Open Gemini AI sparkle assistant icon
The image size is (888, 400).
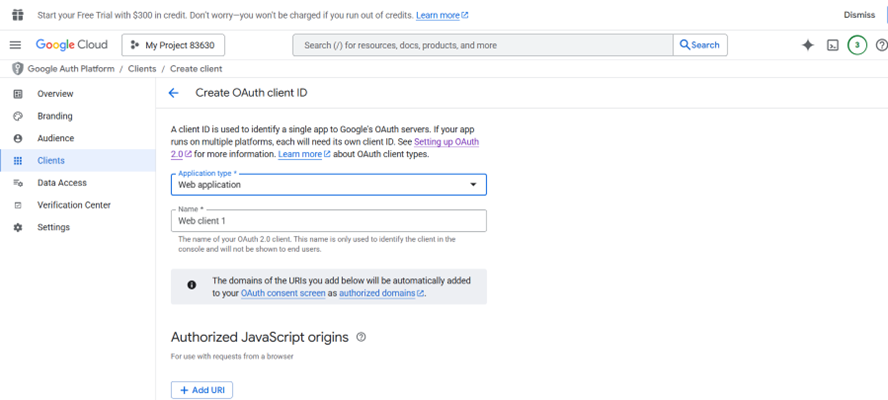coord(808,45)
